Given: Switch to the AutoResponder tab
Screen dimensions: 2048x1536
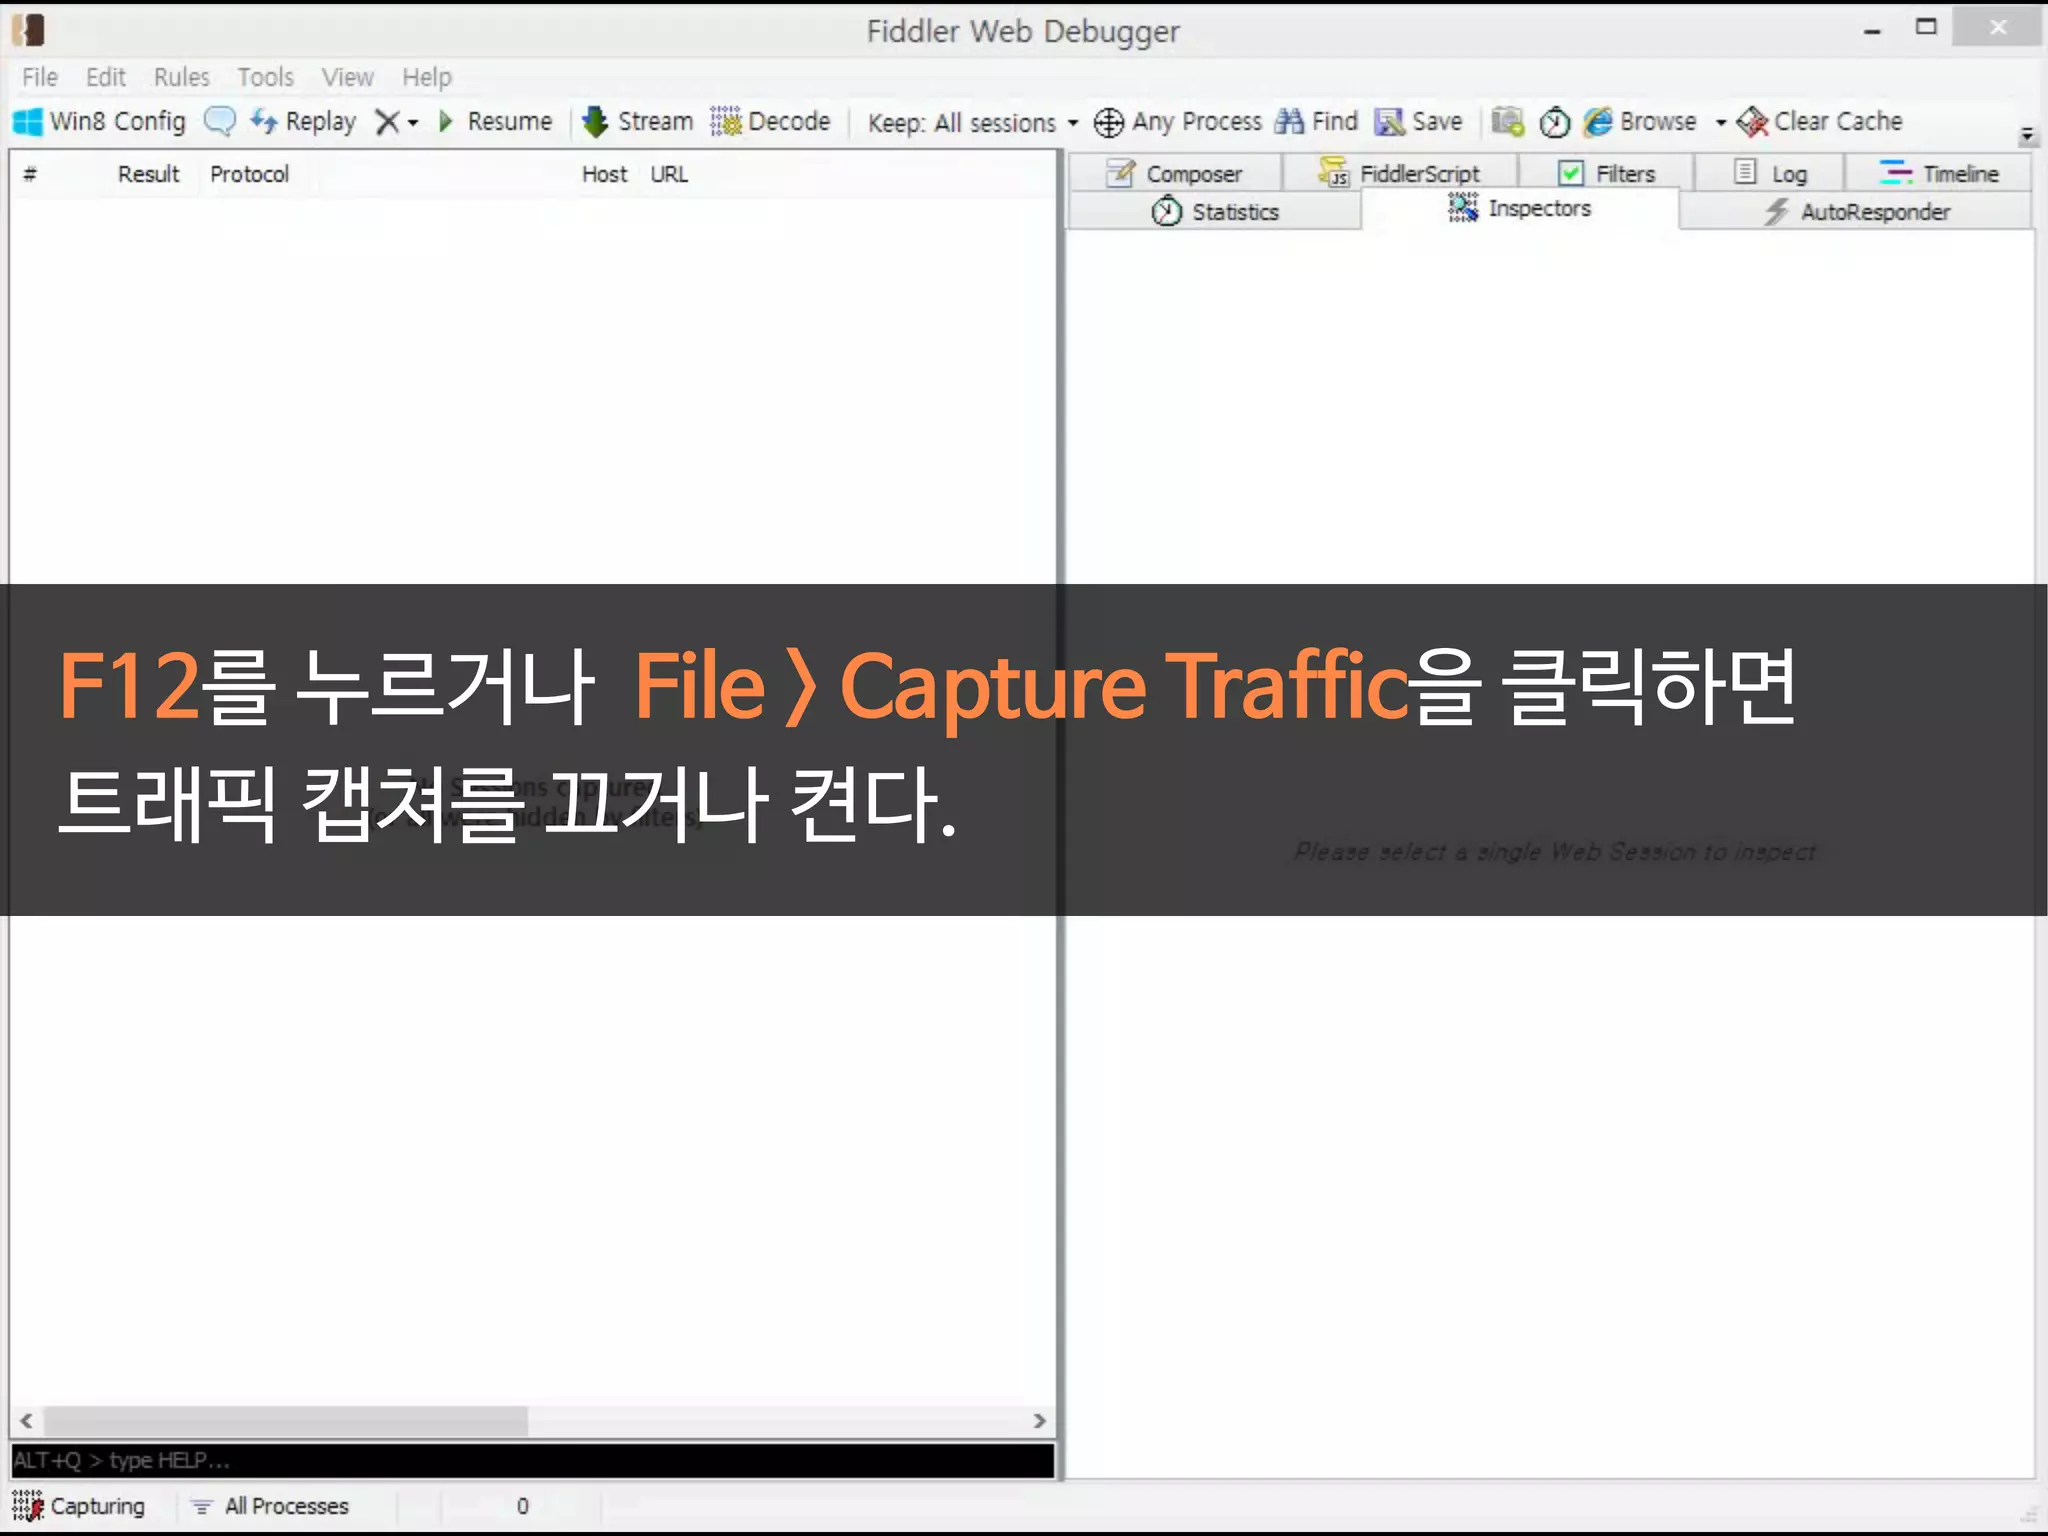Looking at the screenshot, I should click(x=1857, y=211).
